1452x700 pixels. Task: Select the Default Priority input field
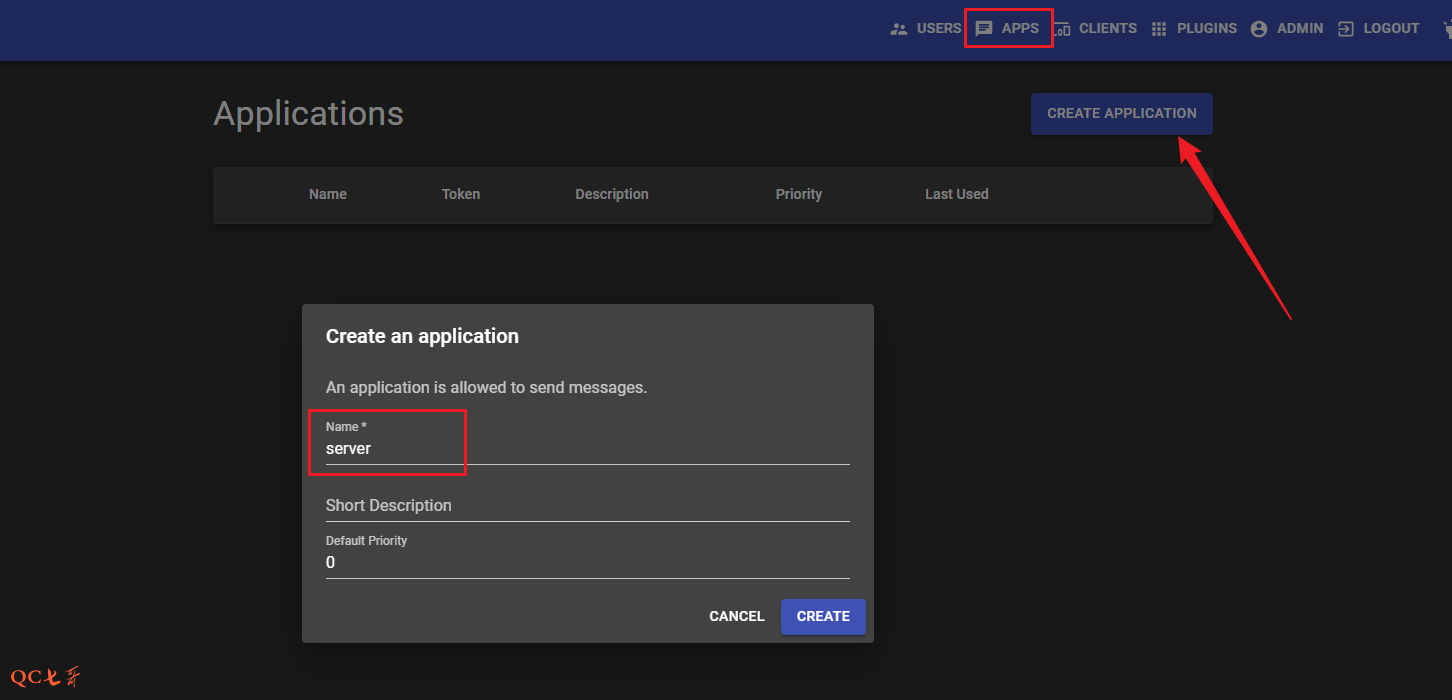pos(587,563)
